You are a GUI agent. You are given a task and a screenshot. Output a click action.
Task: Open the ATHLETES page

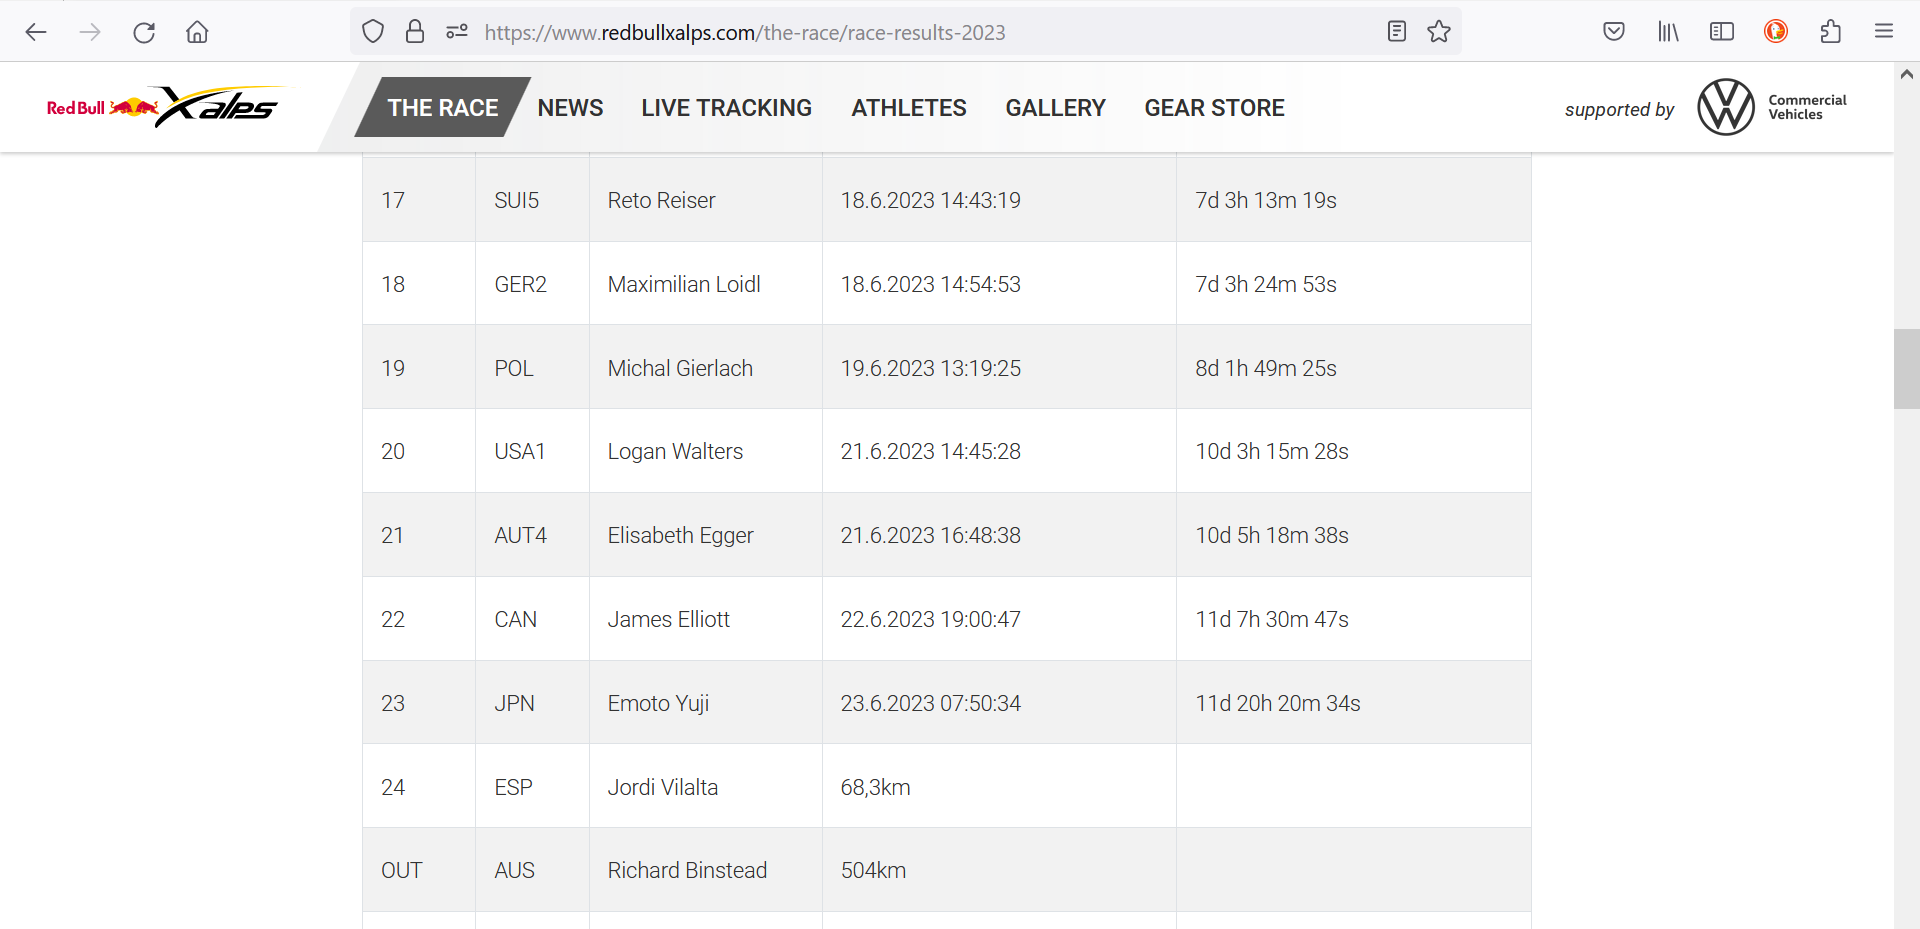(x=909, y=108)
